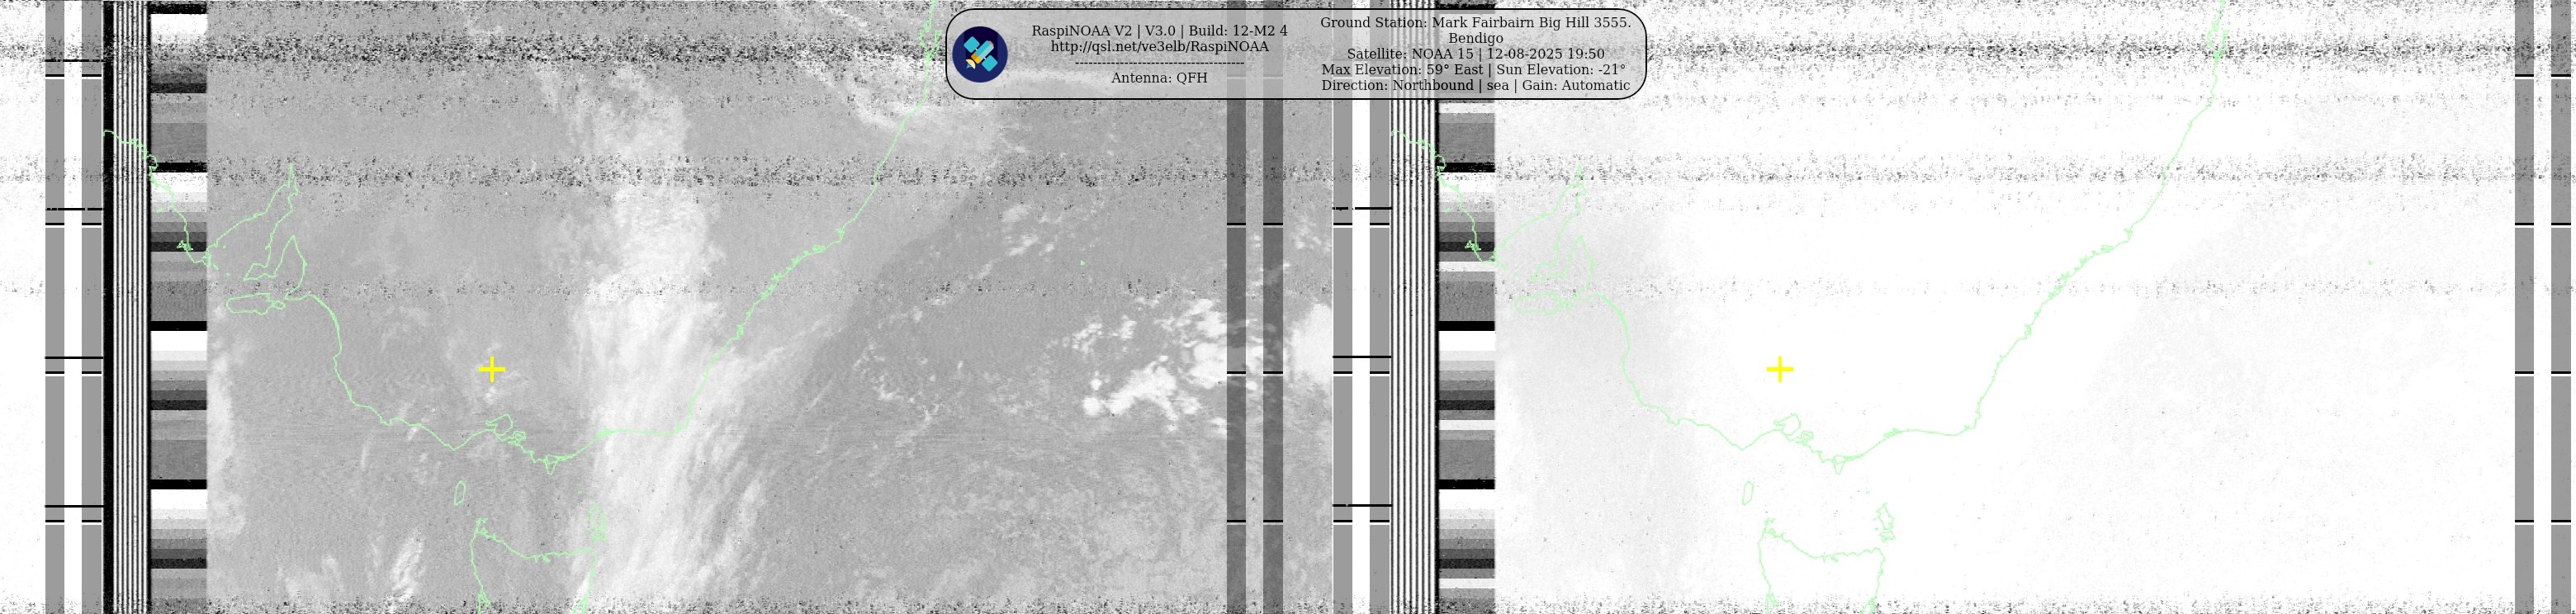This screenshot has width=2576, height=614.
Task: Click the Ground Station name line
Action: (x=1475, y=22)
